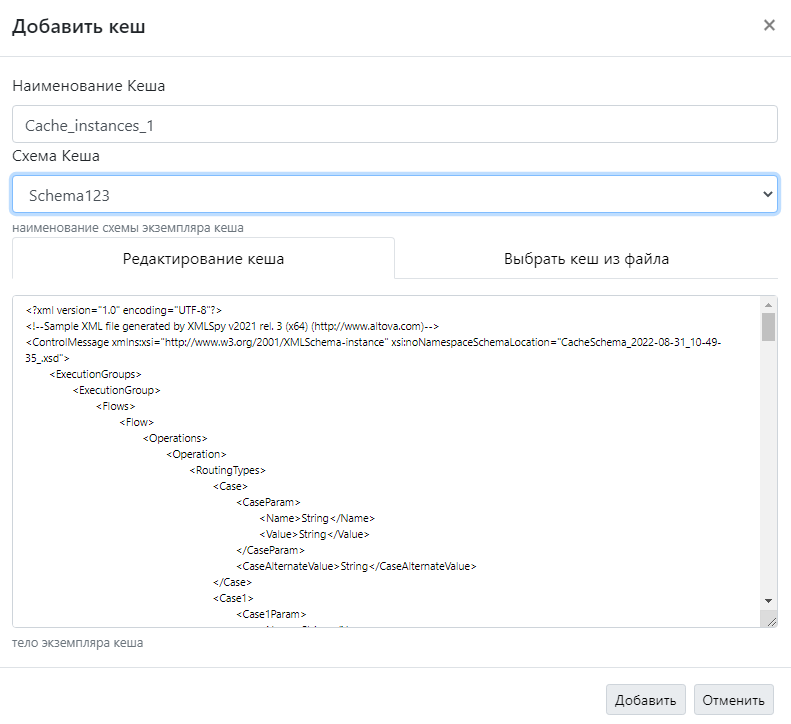The height and width of the screenshot is (724, 791).
Task: Place cursor on the XML declaration line
Action: pyautogui.click(x=124, y=309)
